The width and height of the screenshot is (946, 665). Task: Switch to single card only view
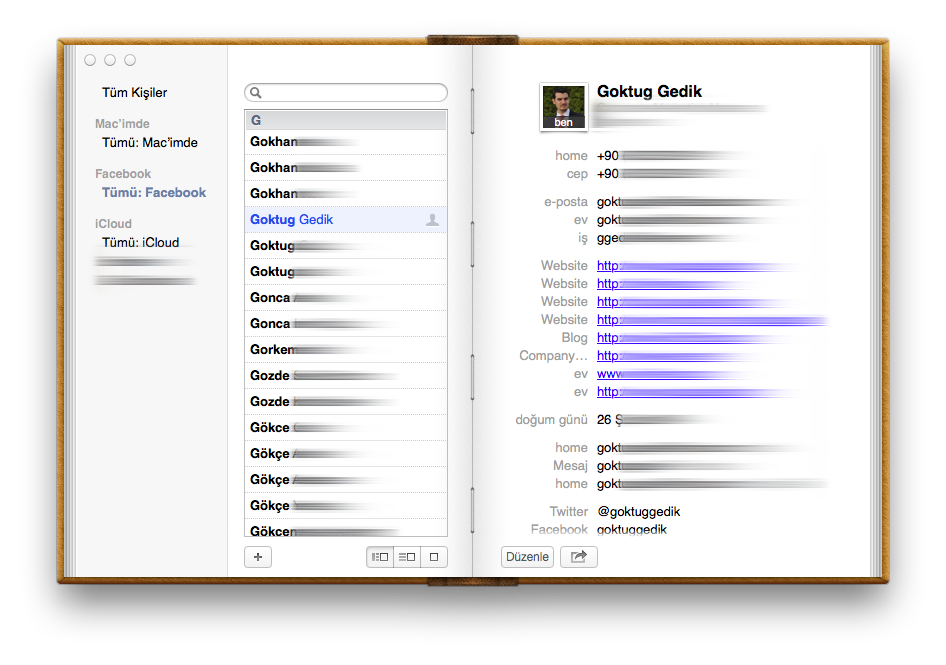pyautogui.click(x=434, y=557)
